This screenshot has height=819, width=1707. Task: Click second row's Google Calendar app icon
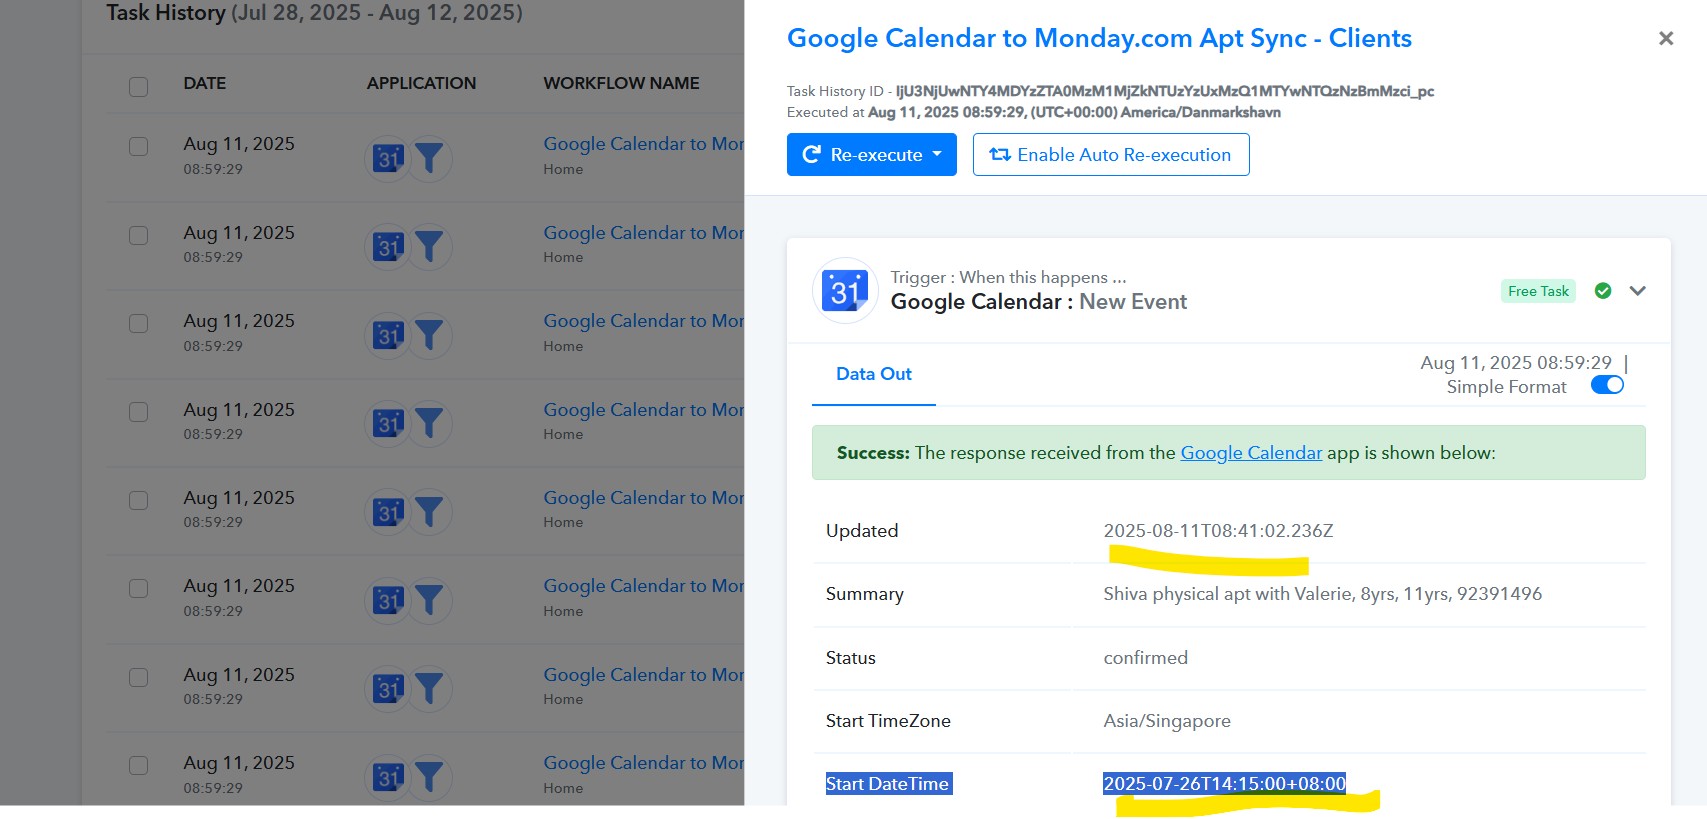[x=388, y=246]
